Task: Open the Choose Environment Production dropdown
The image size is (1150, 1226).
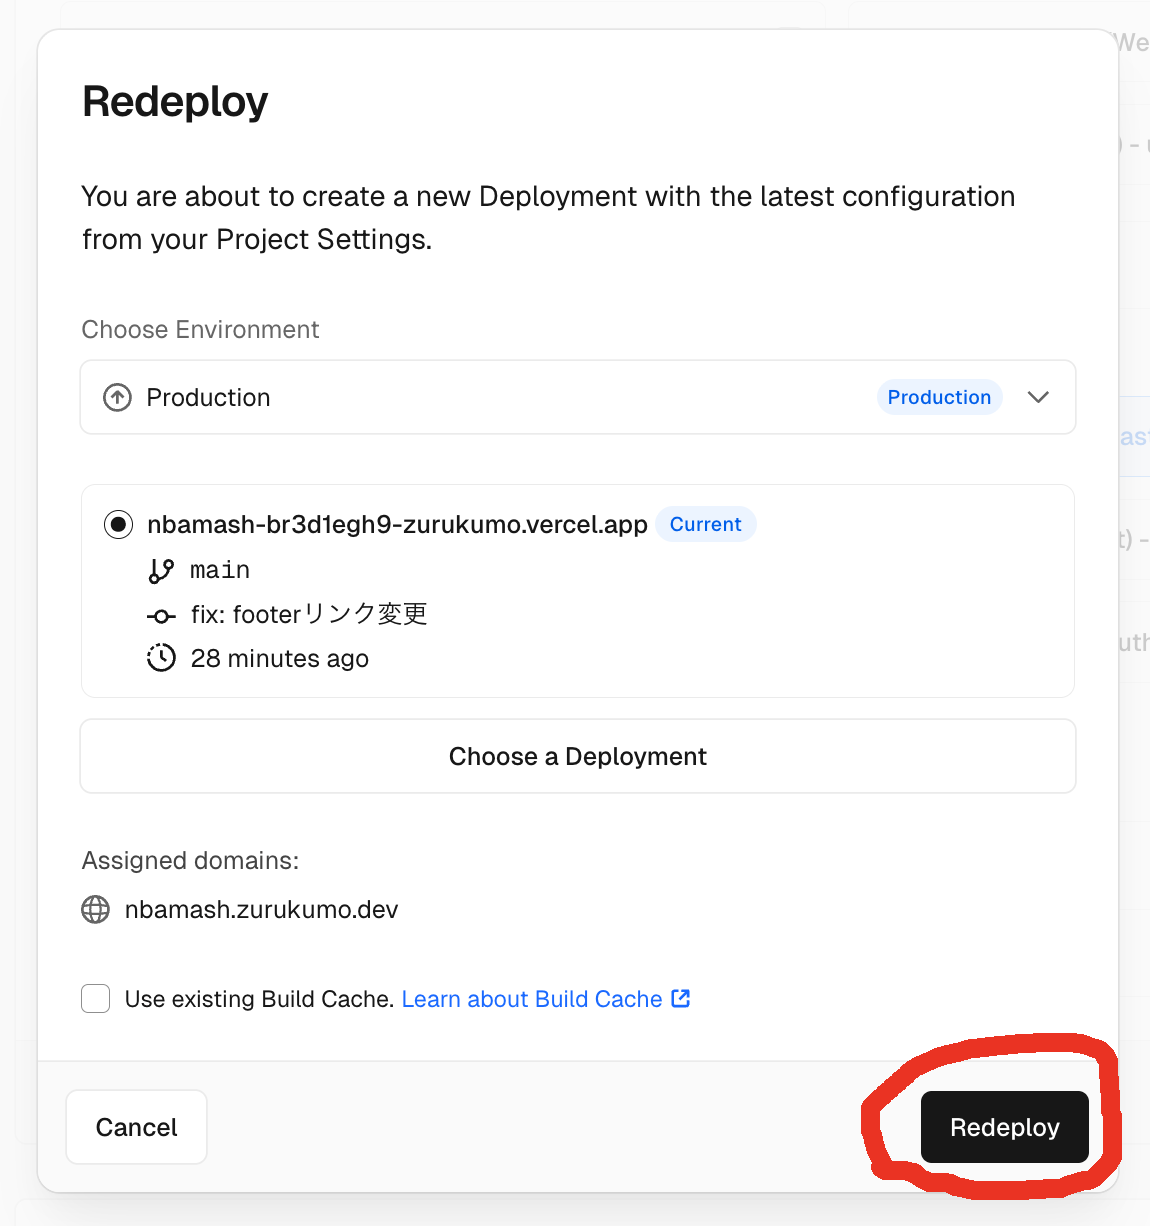Action: tap(577, 397)
